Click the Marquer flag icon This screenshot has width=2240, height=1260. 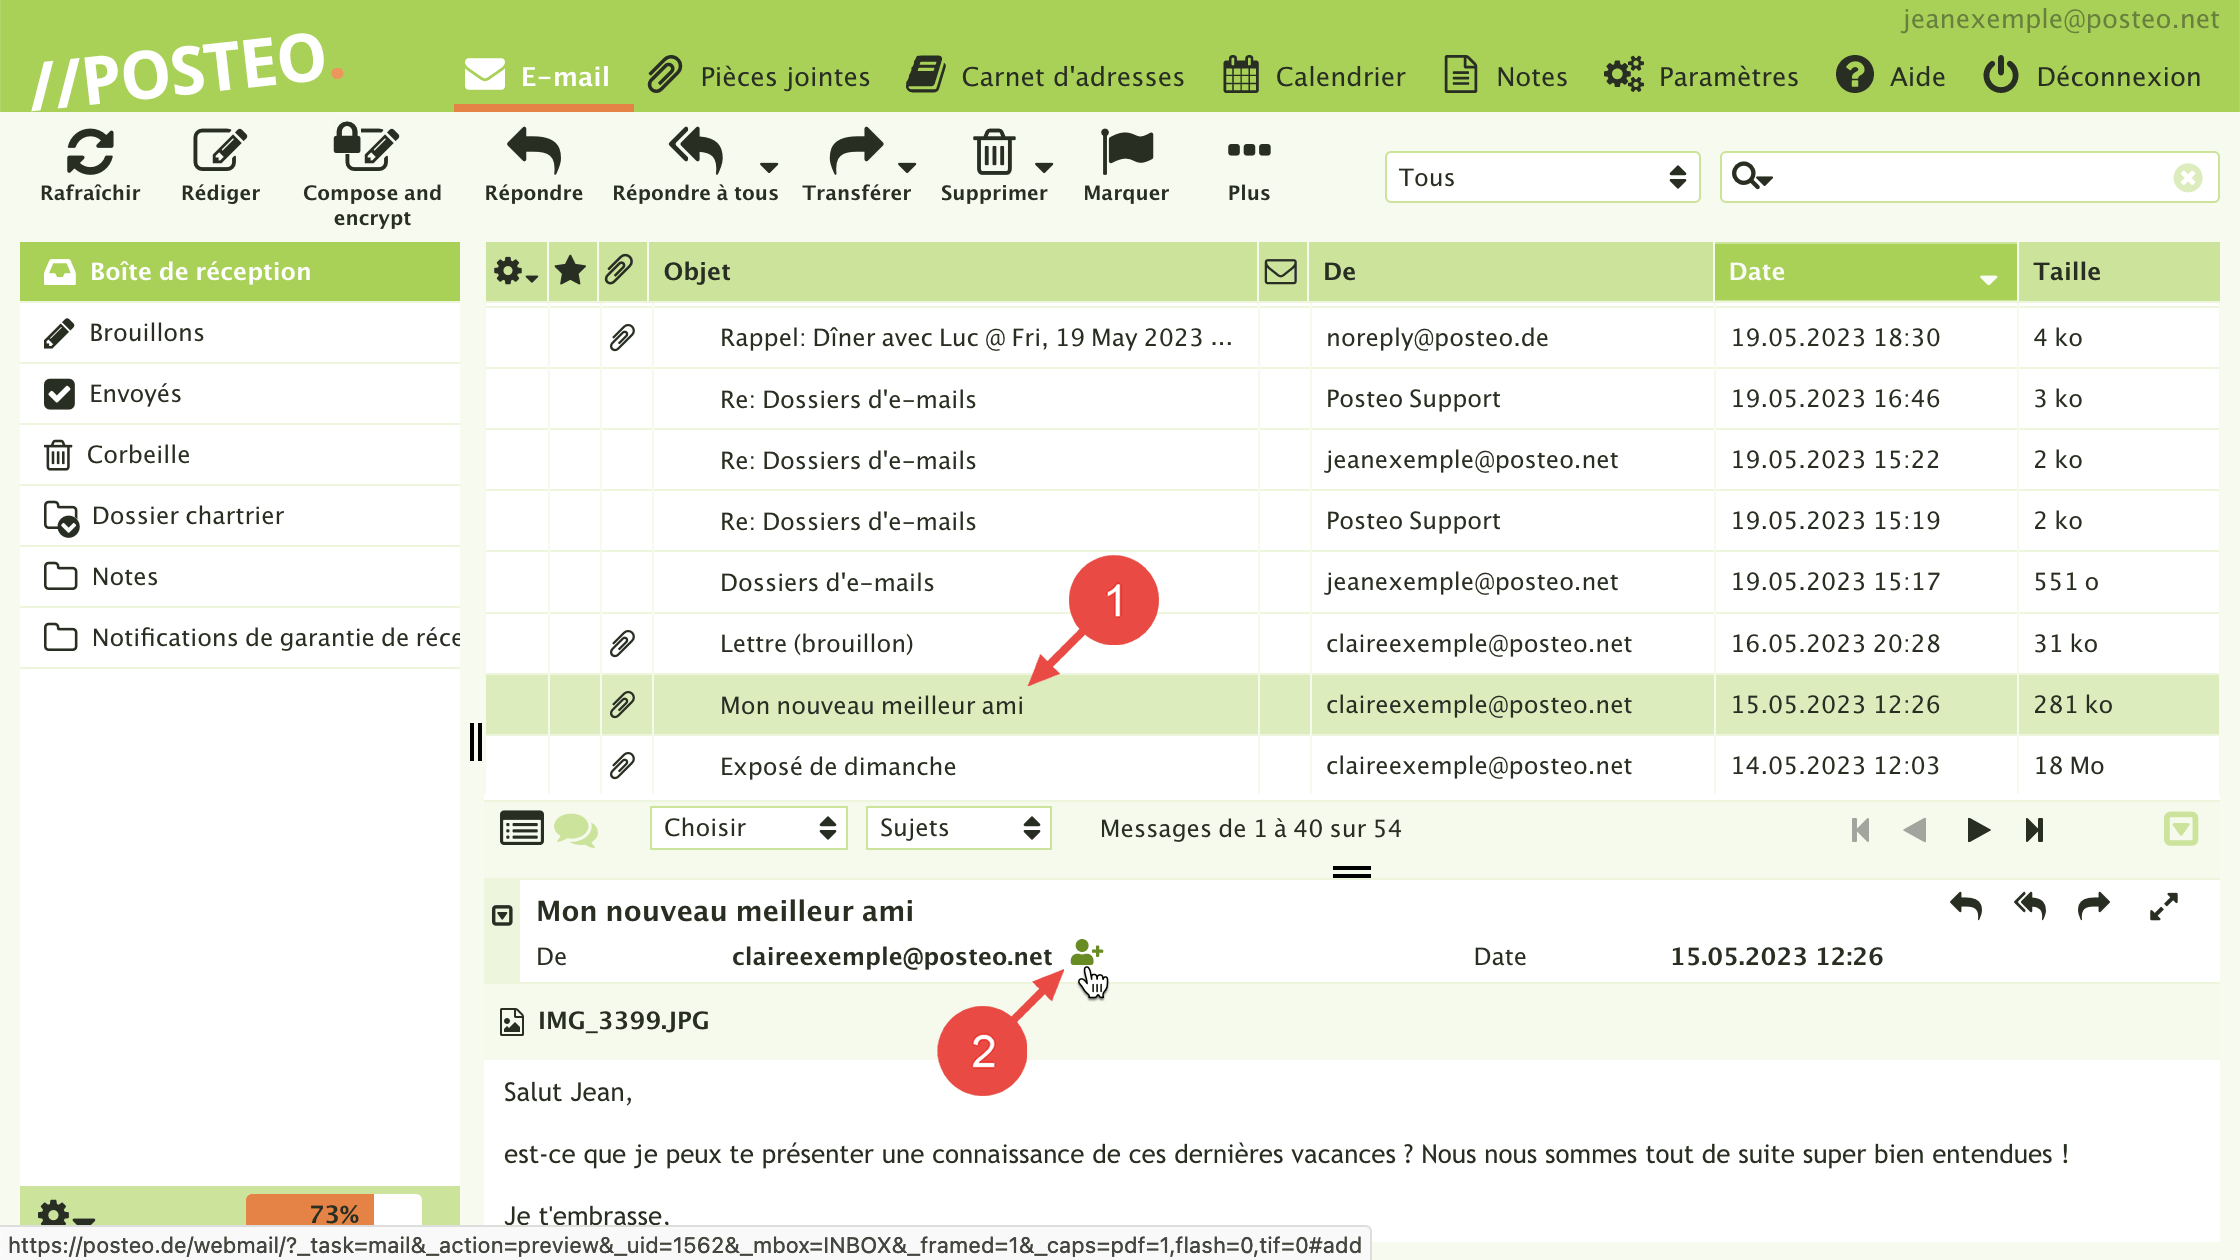pyautogui.click(x=1126, y=152)
